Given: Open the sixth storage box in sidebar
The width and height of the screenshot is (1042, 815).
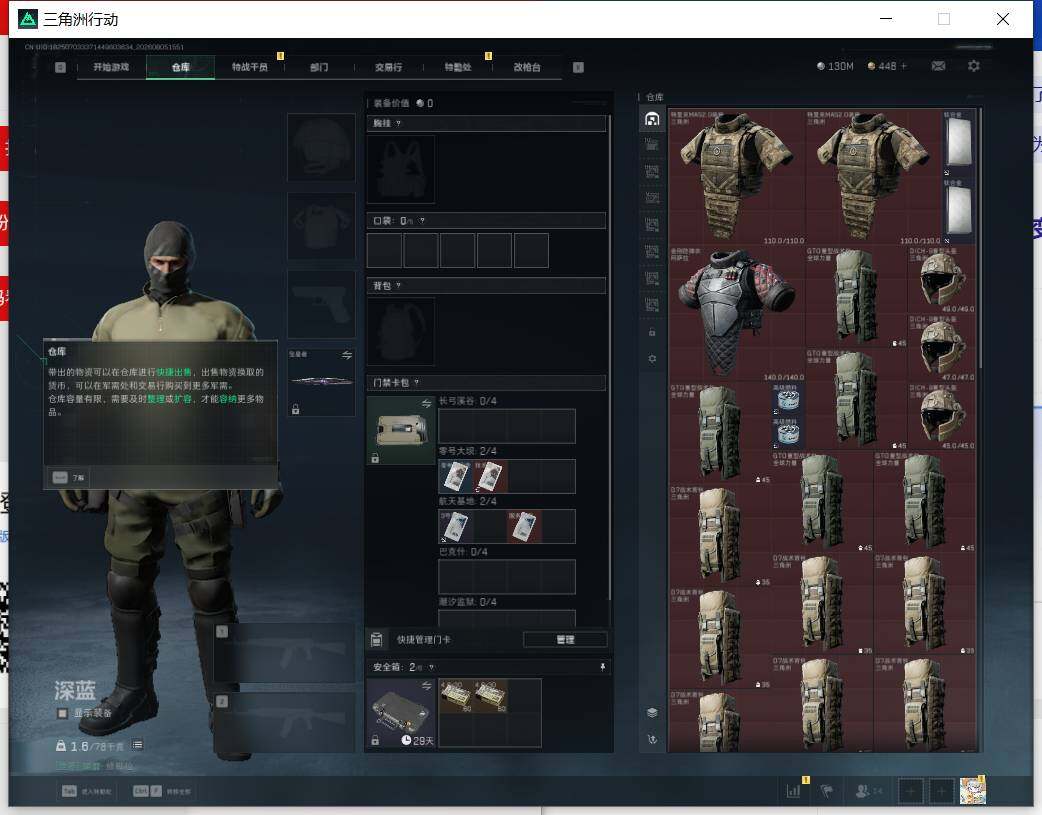Looking at the screenshot, I should [652, 251].
